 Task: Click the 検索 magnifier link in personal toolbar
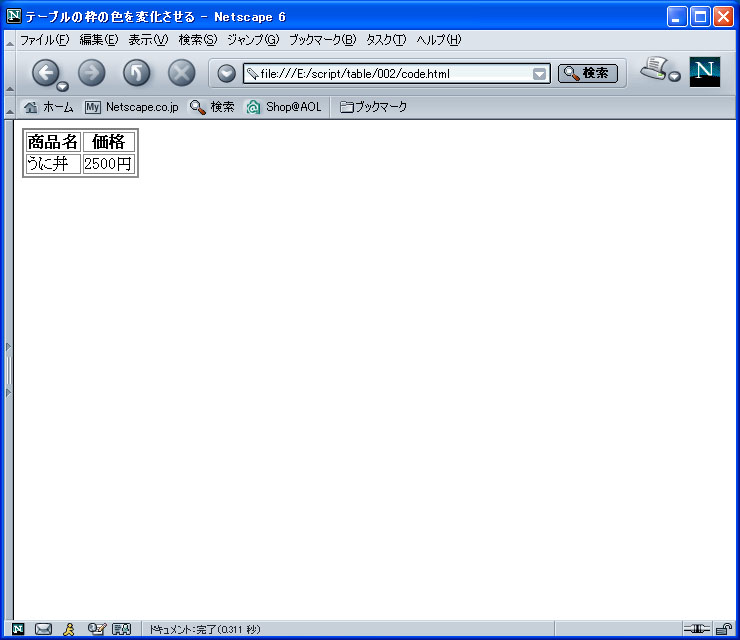click(212, 107)
